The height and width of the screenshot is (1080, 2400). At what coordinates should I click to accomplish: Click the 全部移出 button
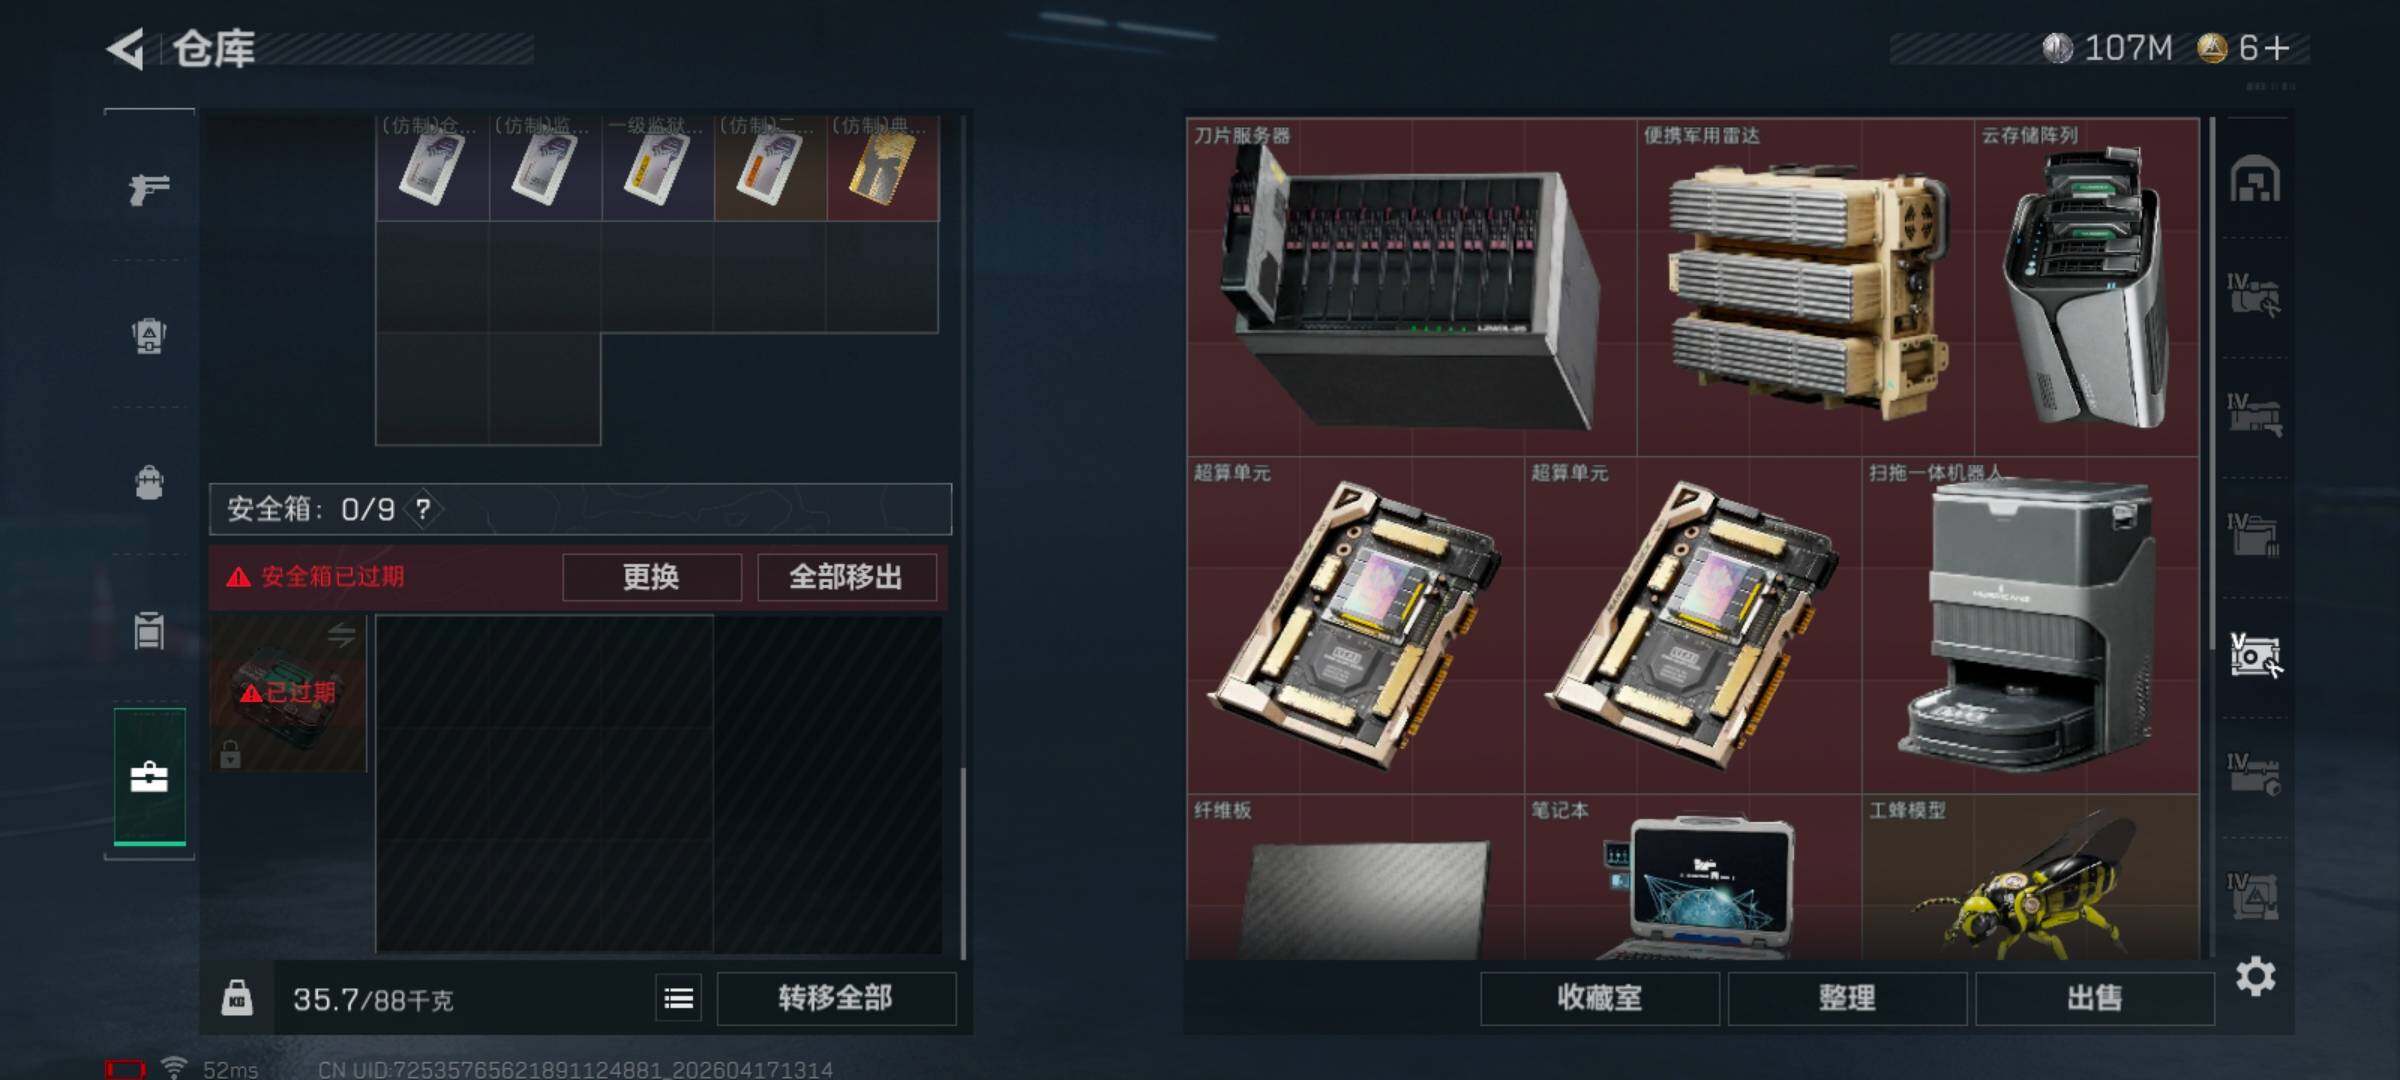tap(846, 577)
